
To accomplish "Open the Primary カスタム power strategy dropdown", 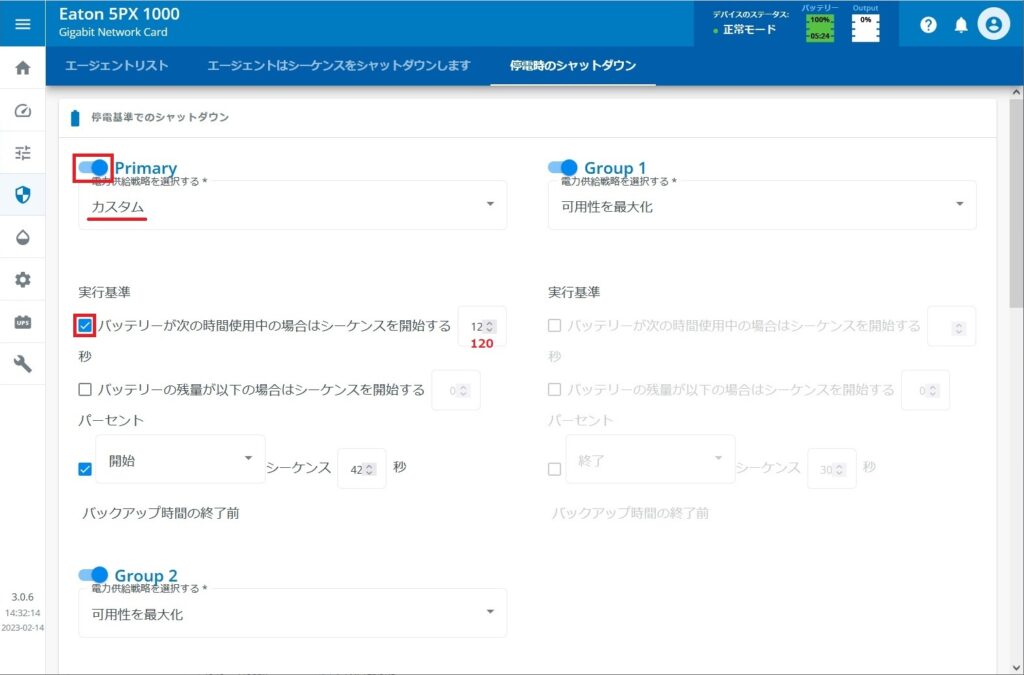I will point(292,204).
